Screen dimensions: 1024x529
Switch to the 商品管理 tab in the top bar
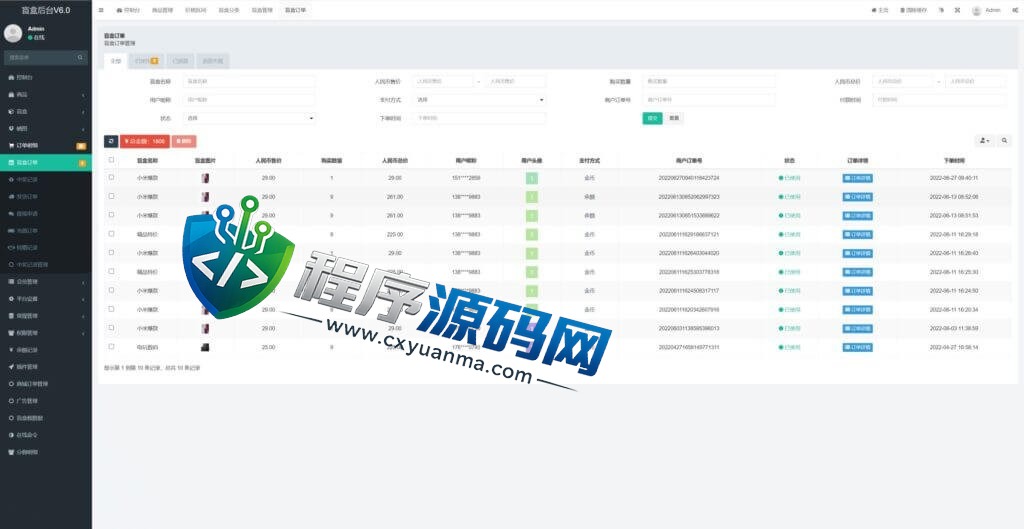[x=162, y=10]
